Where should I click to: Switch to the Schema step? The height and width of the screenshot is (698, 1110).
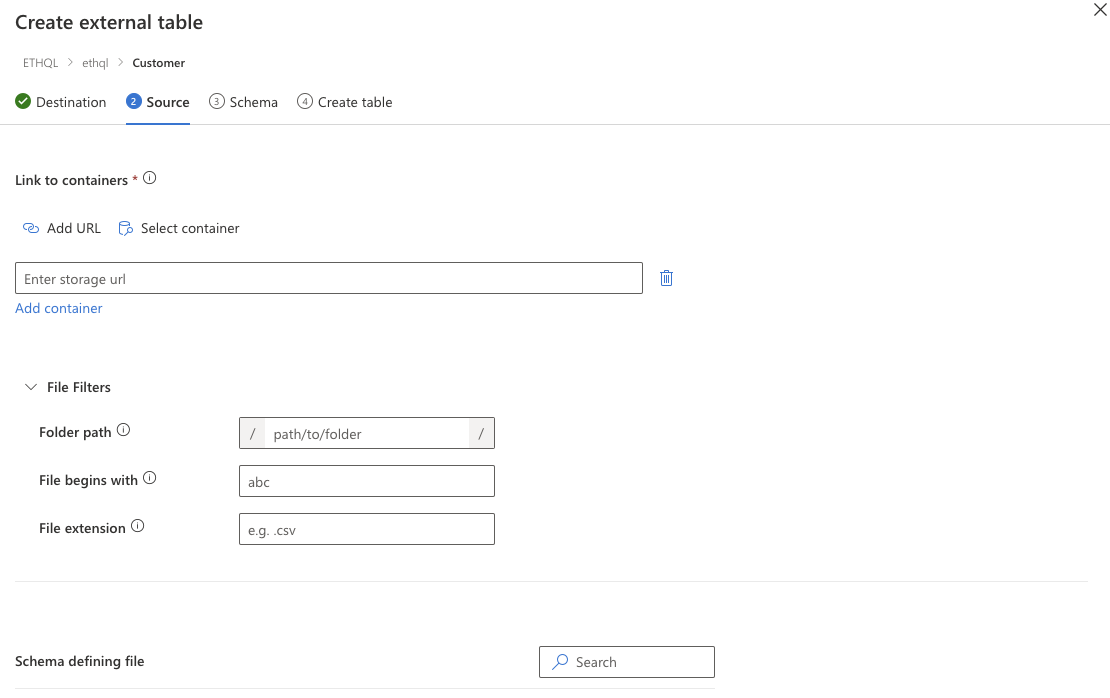[x=243, y=101]
